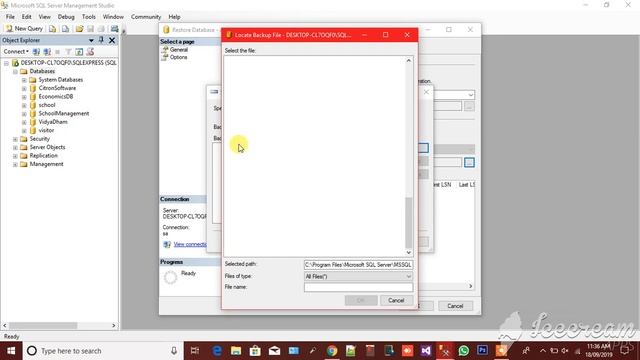Open the Debug menu
The height and width of the screenshot is (360, 640).
tap(66, 17)
